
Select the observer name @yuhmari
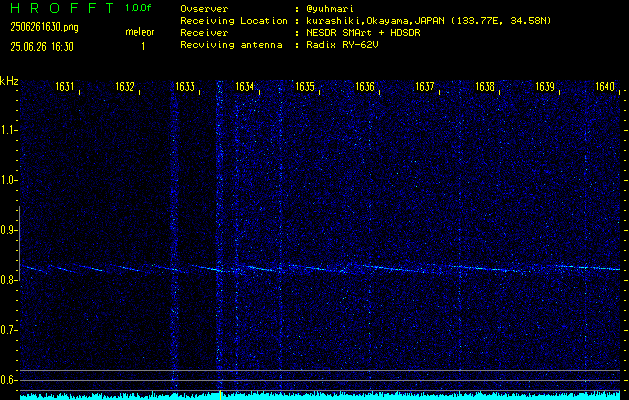[x=330, y=9]
